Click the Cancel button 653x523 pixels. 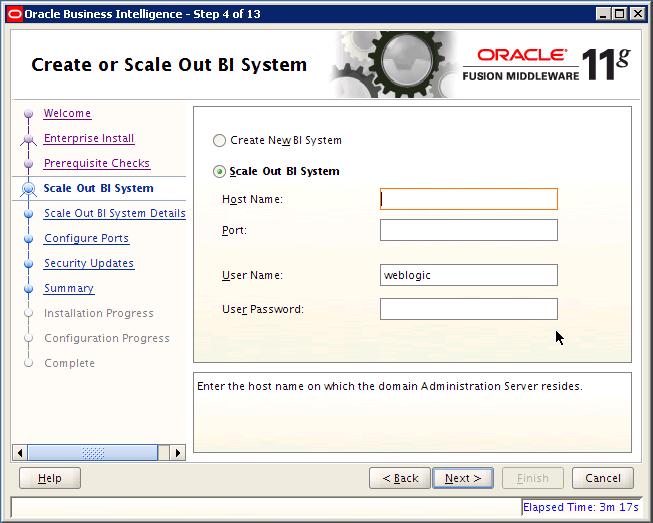pyautogui.click(x=603, y=478)
